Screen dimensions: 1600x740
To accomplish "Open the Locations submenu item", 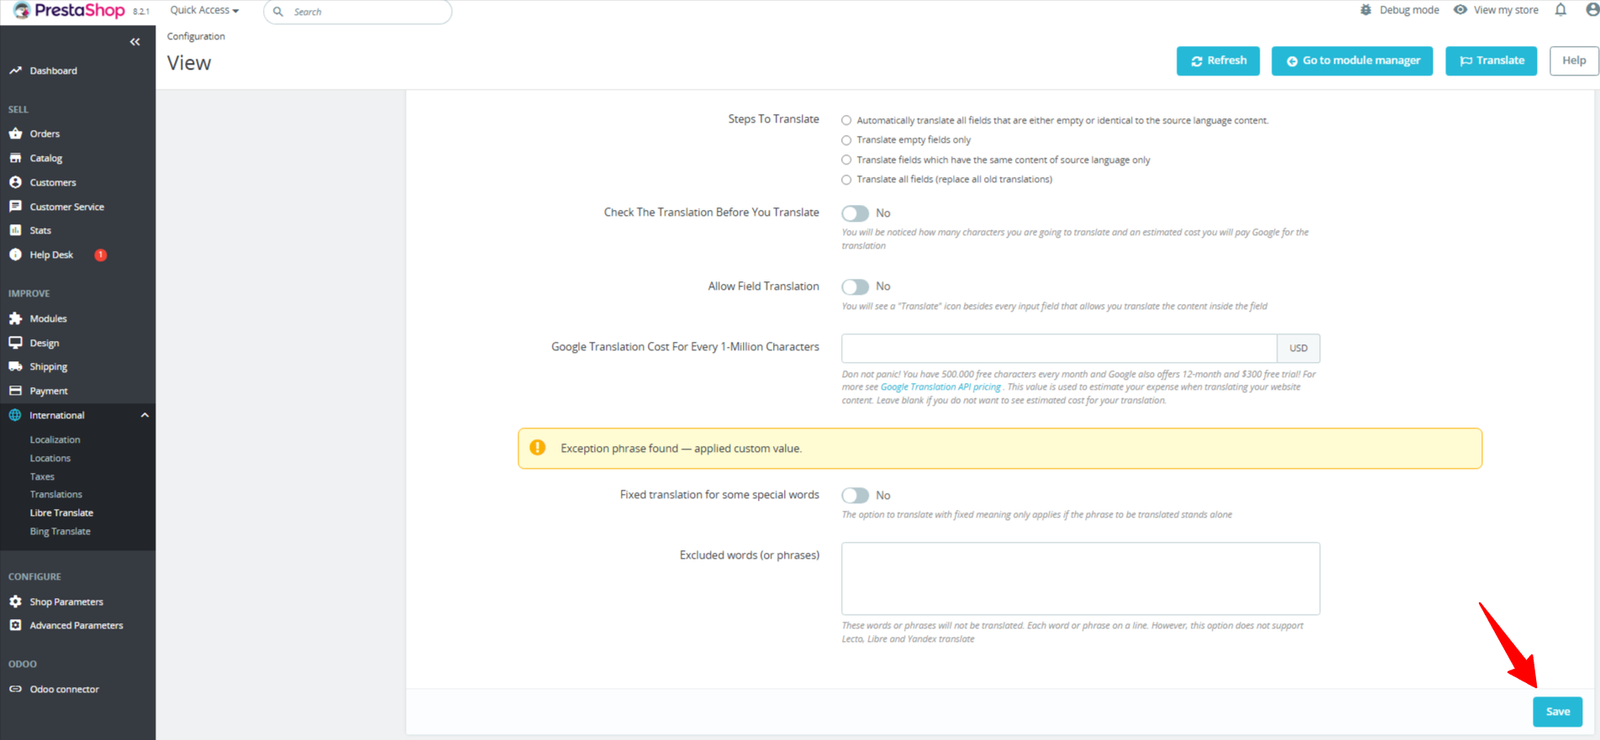I will (50, 458).
